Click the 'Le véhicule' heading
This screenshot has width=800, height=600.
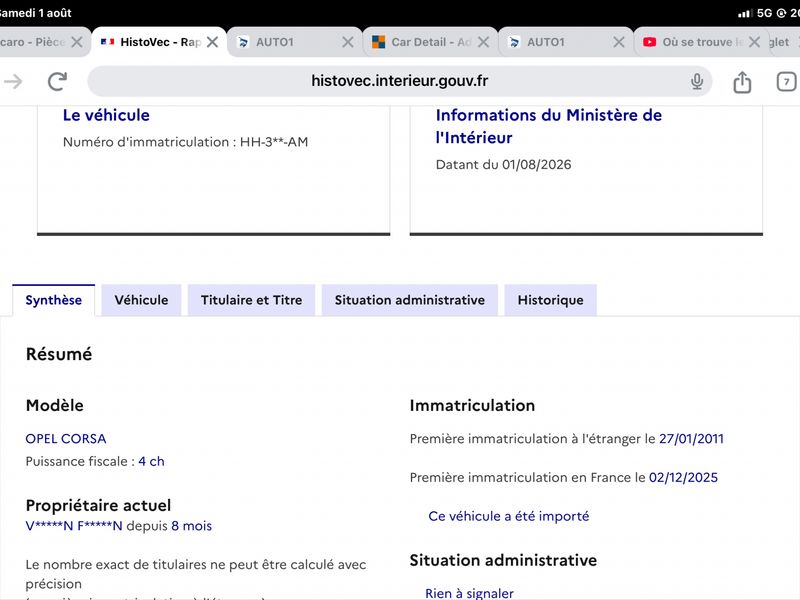pos(106,115)
